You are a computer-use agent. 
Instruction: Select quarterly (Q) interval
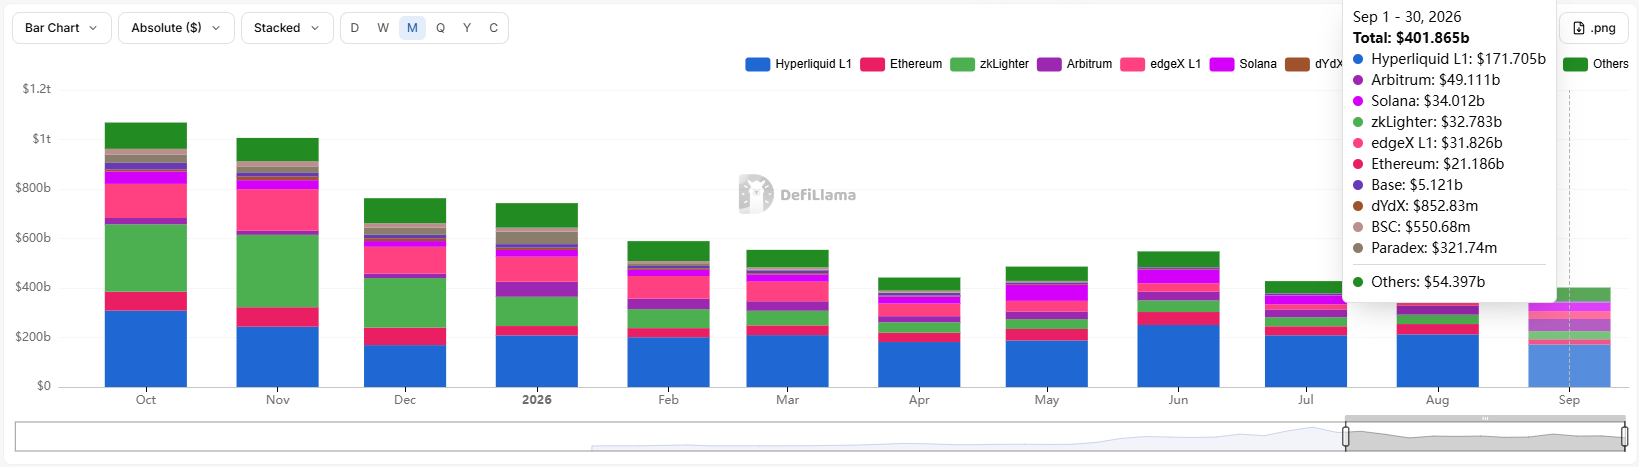point(440,28)
